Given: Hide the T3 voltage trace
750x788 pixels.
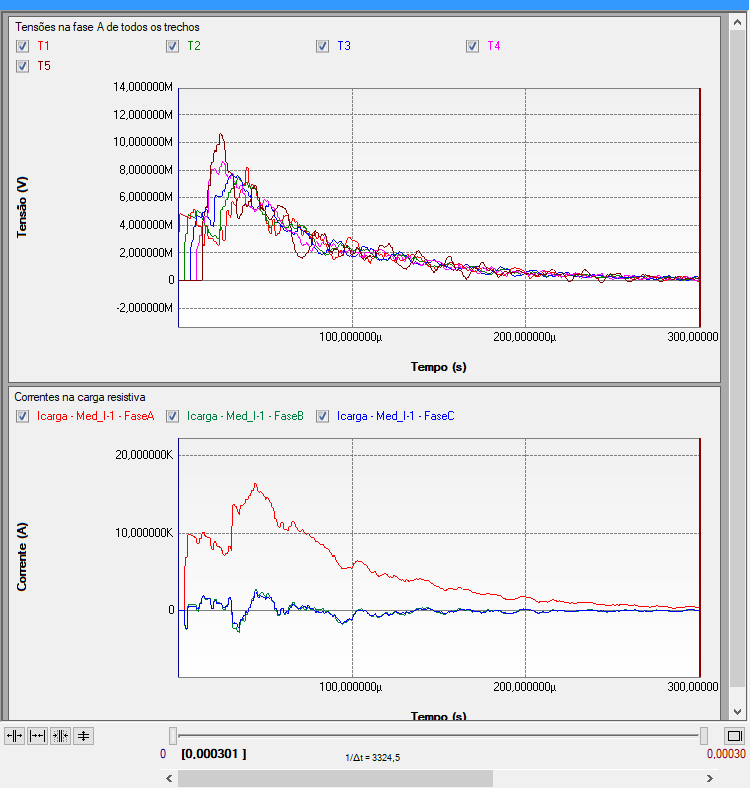Looking at the screenshot, I should 323,46.
